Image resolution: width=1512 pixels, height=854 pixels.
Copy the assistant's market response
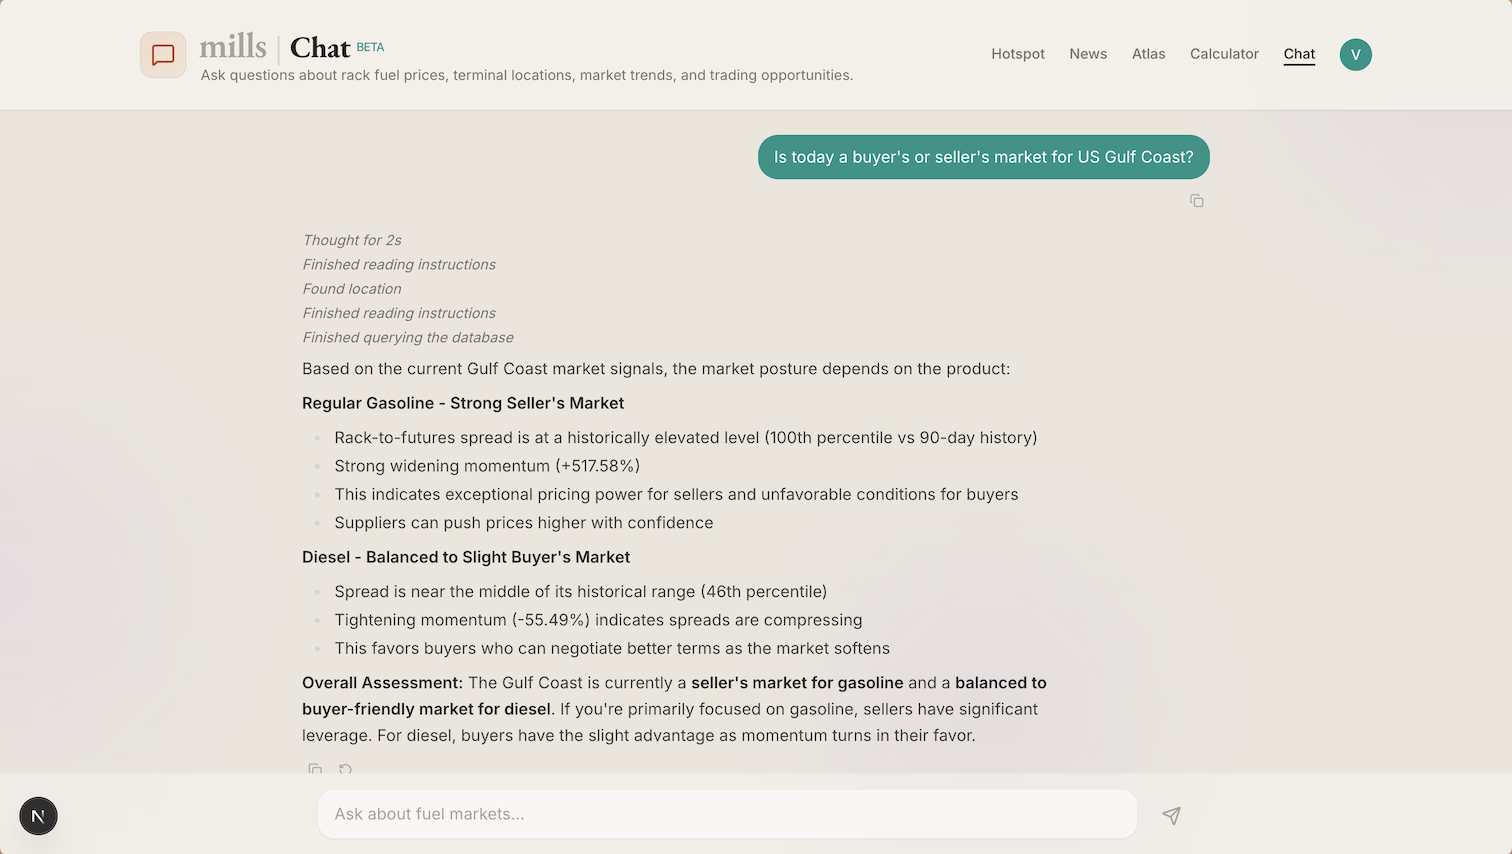click(315, 769)
